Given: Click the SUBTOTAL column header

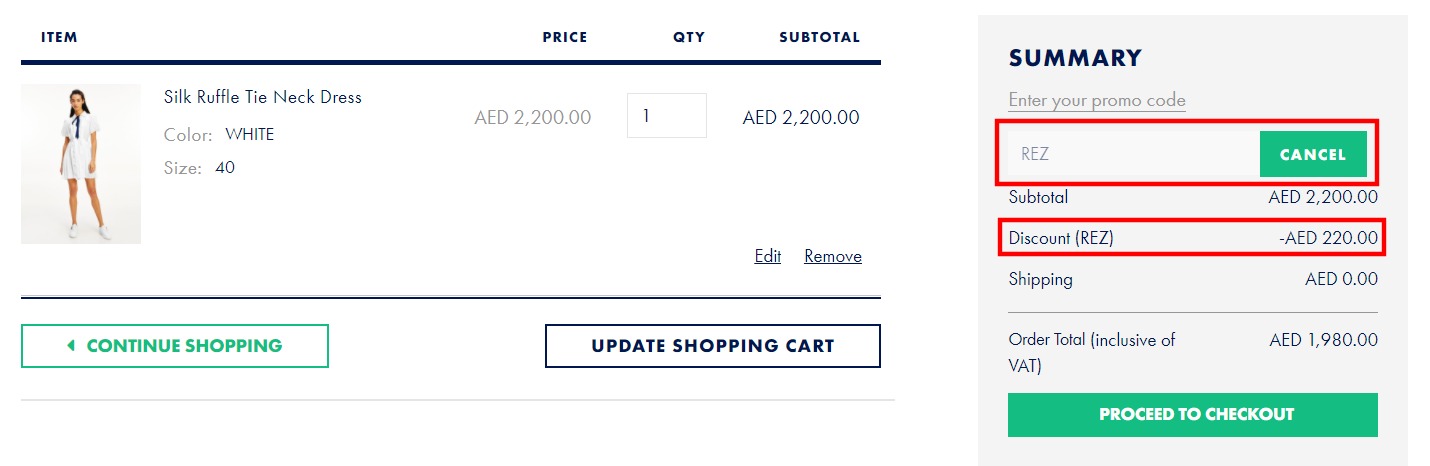Looking at the screenshot, I should tap(819, 37).
